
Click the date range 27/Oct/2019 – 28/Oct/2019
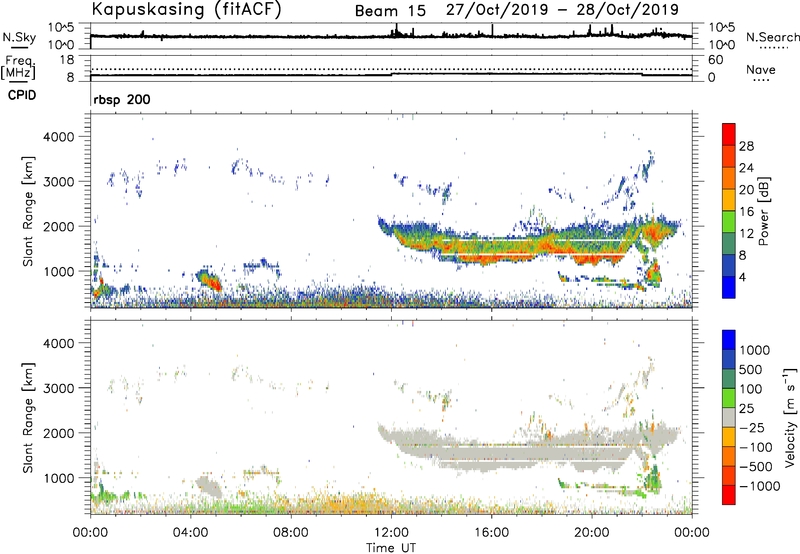tap(562, 10)
